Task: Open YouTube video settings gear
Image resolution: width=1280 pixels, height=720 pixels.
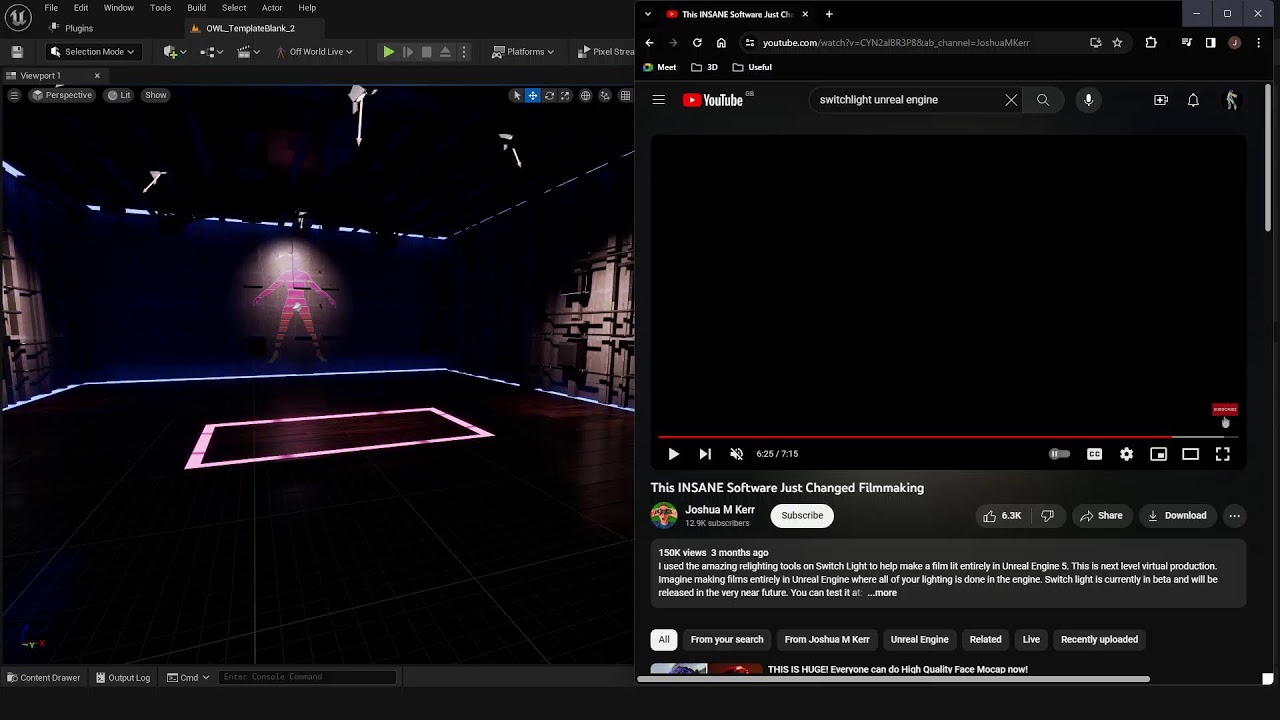Action: coord(1126,454)
